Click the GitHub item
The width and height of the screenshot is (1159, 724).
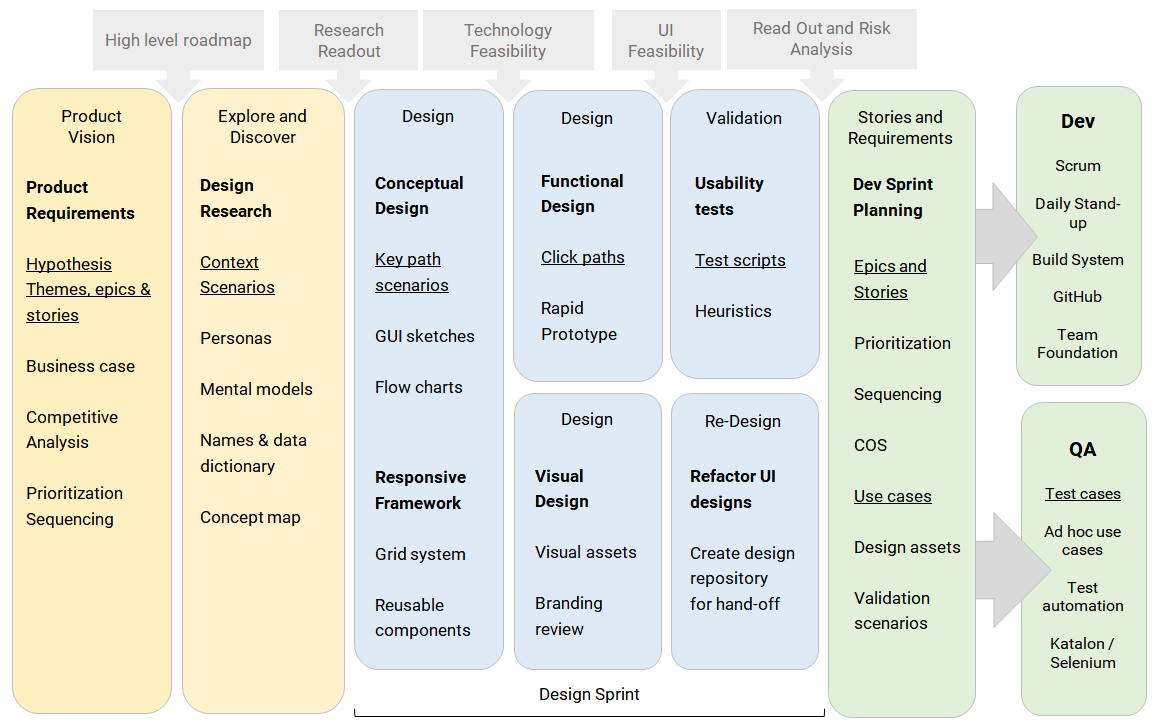1078,297
